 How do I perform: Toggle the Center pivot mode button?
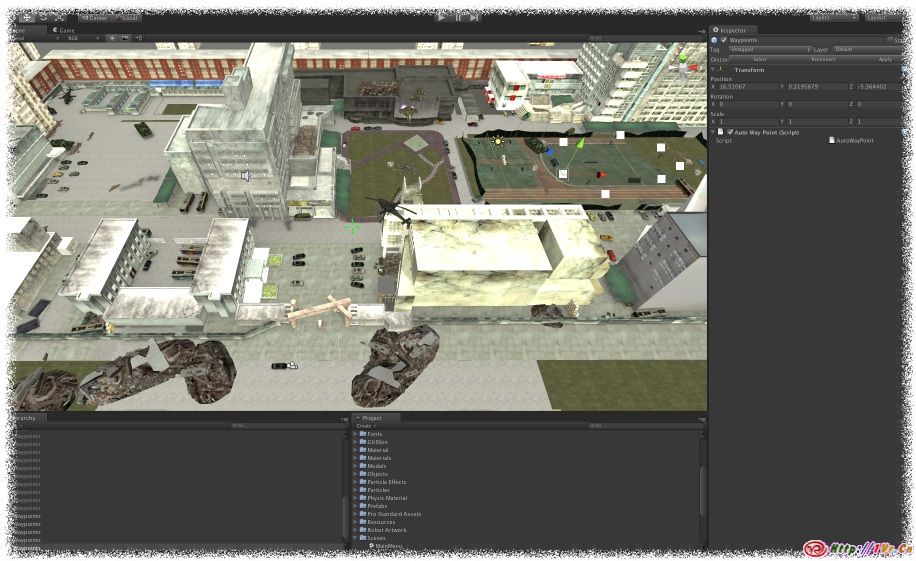95,17
